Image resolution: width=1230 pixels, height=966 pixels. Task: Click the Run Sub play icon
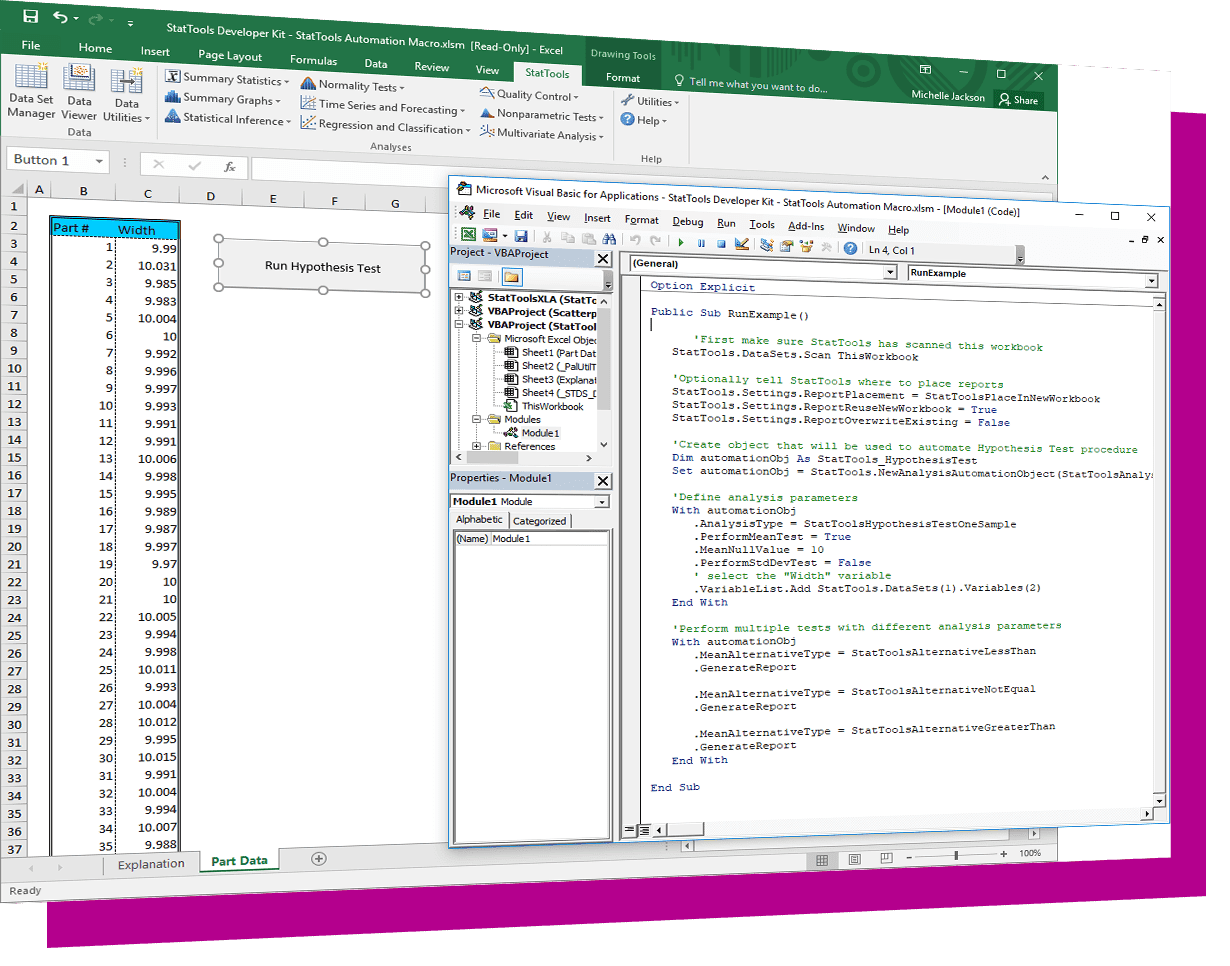pyautogui.click(x=681, y=242)
